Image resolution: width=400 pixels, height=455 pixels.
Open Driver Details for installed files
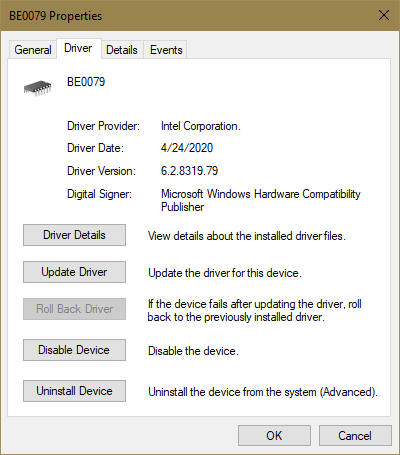74,235
